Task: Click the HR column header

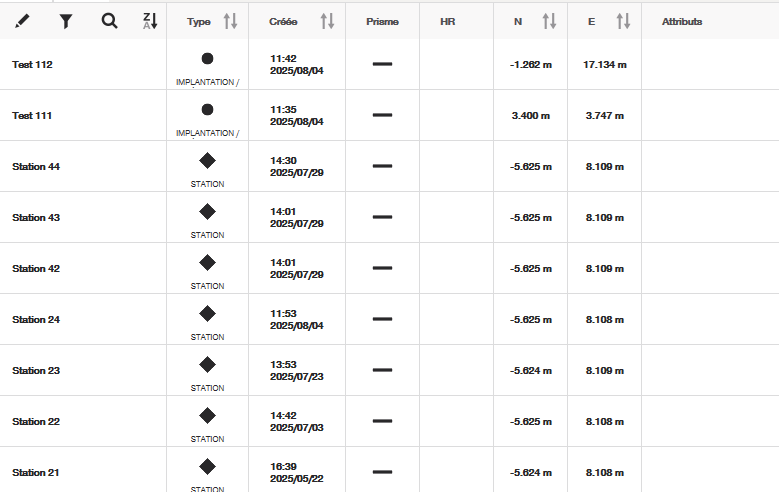Action: point(447,21)
